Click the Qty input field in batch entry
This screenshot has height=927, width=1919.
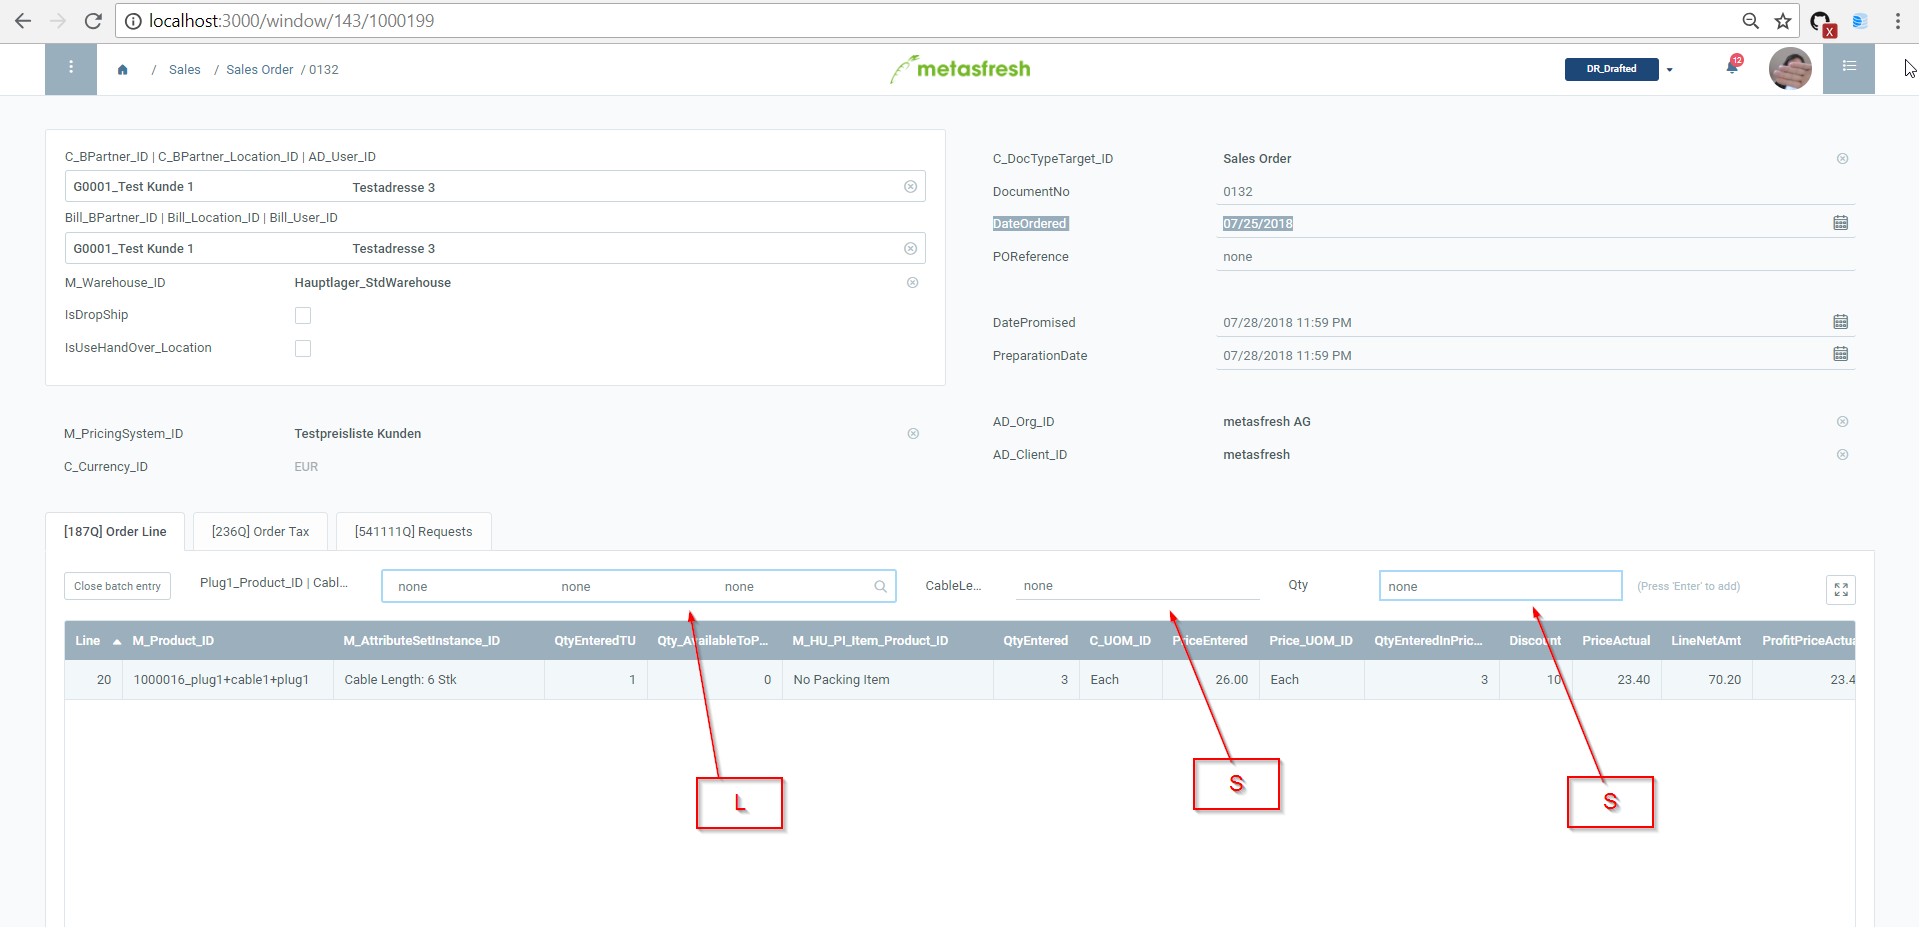pyautogui.click(x=1500, y=586)
